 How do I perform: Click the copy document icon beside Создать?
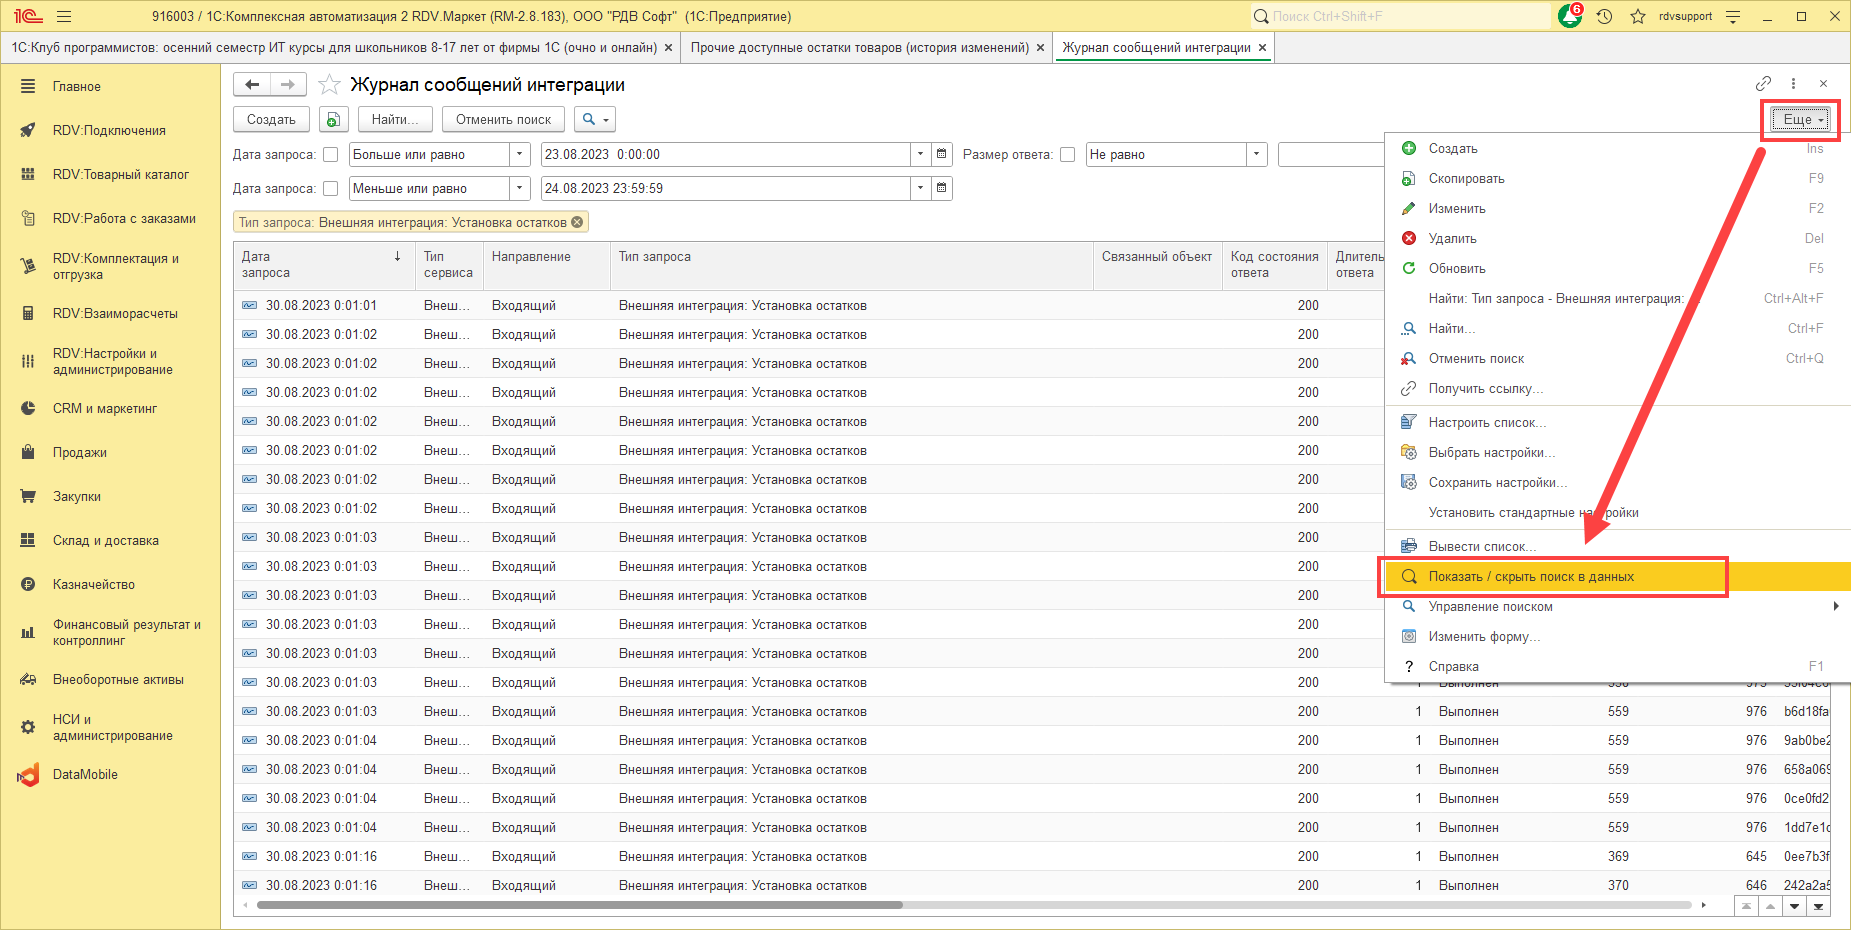(334, 119)
